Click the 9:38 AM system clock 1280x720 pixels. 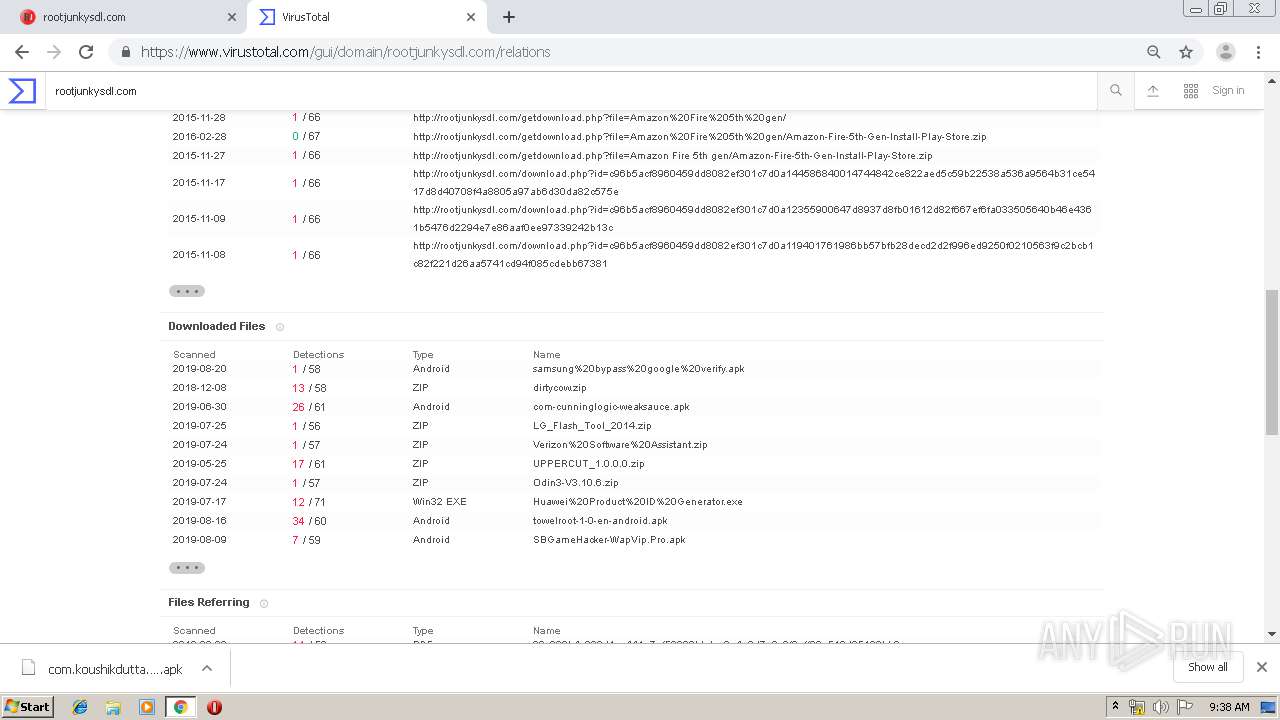(1229, 707)
